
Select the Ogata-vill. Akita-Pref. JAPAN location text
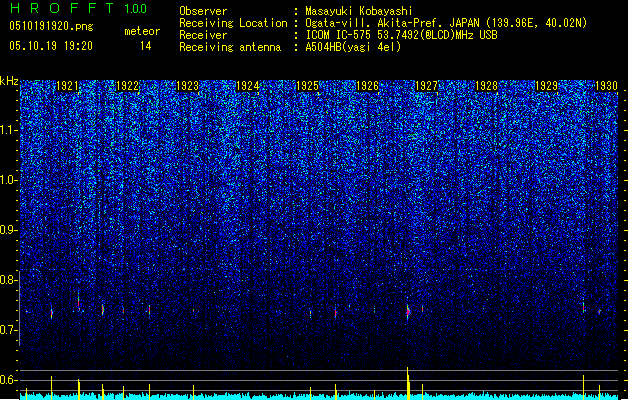pyautogui.click(x=446, y=23)
